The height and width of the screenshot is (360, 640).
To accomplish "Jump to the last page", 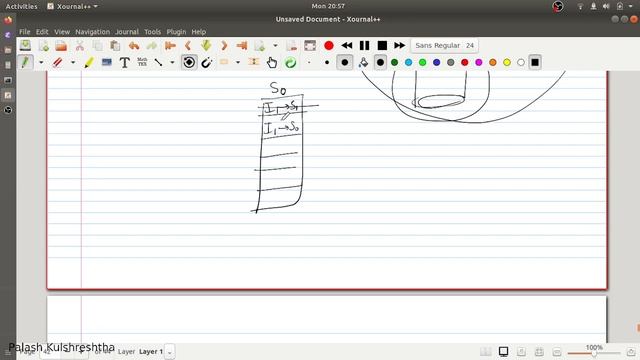I will point(242,45).
